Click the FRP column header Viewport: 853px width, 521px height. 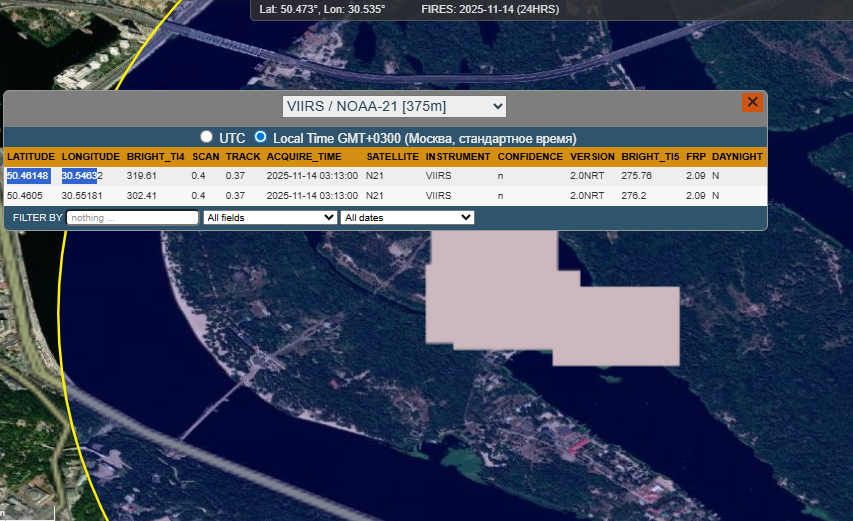(x=695, y=157)
